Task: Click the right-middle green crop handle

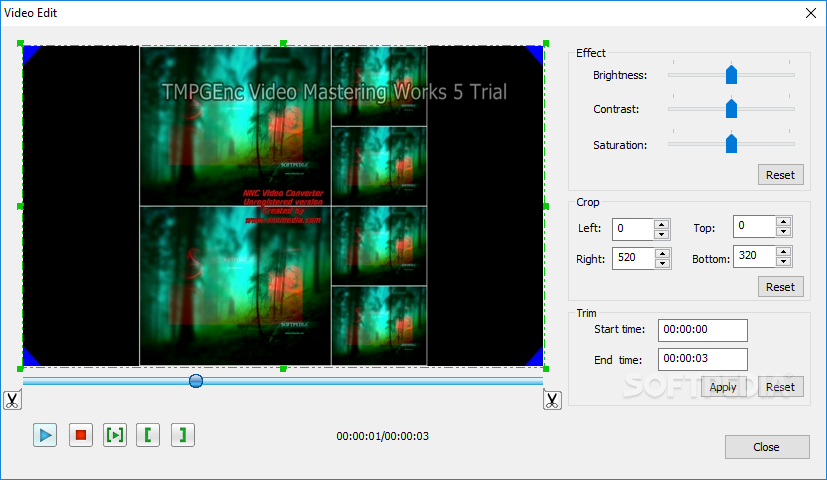Action: coord(546,206)
